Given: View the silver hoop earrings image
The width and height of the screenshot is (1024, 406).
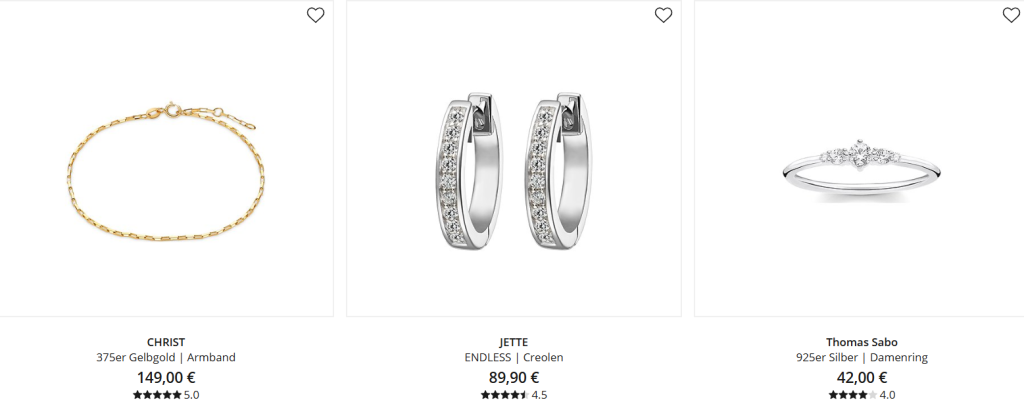Looking at the screenshot, I should (513, 171).
